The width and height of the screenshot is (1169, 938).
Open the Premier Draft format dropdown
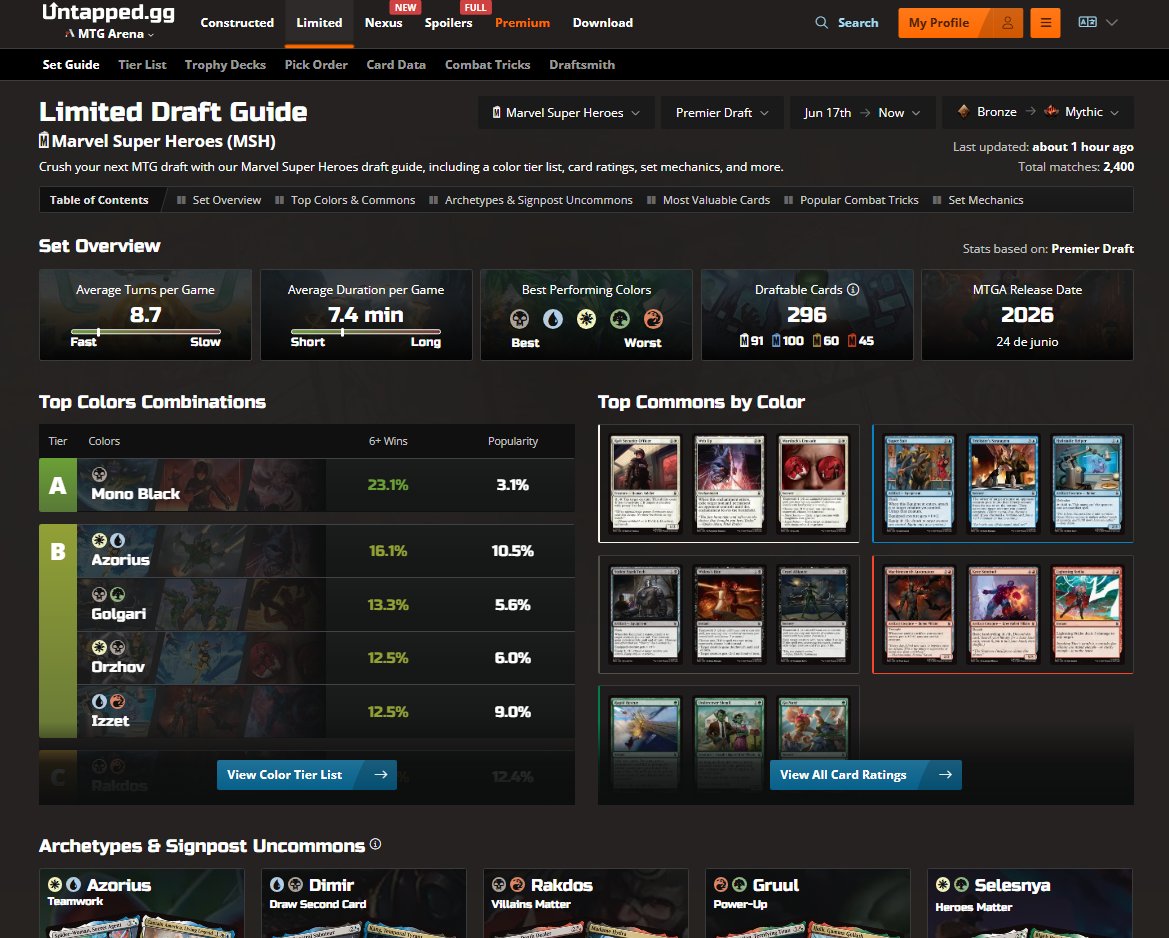722,113
